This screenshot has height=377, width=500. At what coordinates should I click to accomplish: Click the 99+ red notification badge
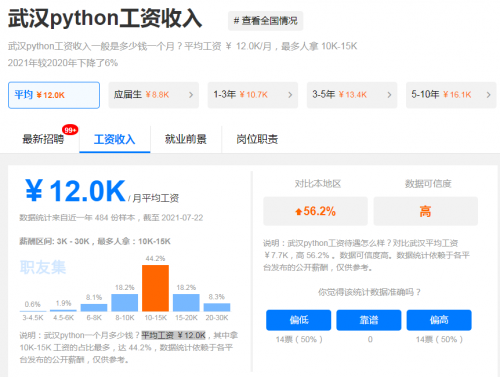pos(70,130)
